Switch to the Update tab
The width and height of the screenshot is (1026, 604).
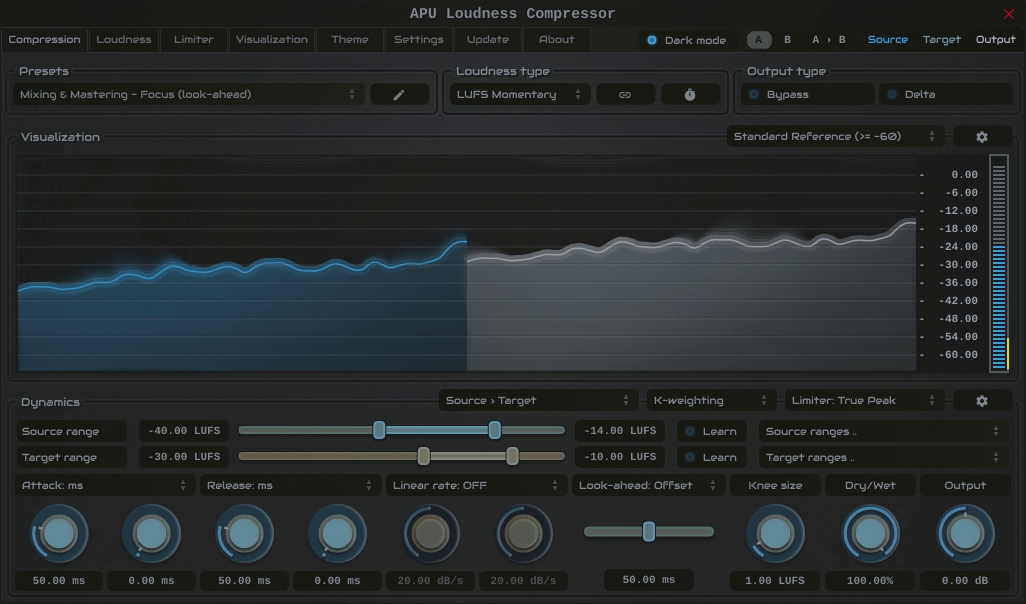487,40
